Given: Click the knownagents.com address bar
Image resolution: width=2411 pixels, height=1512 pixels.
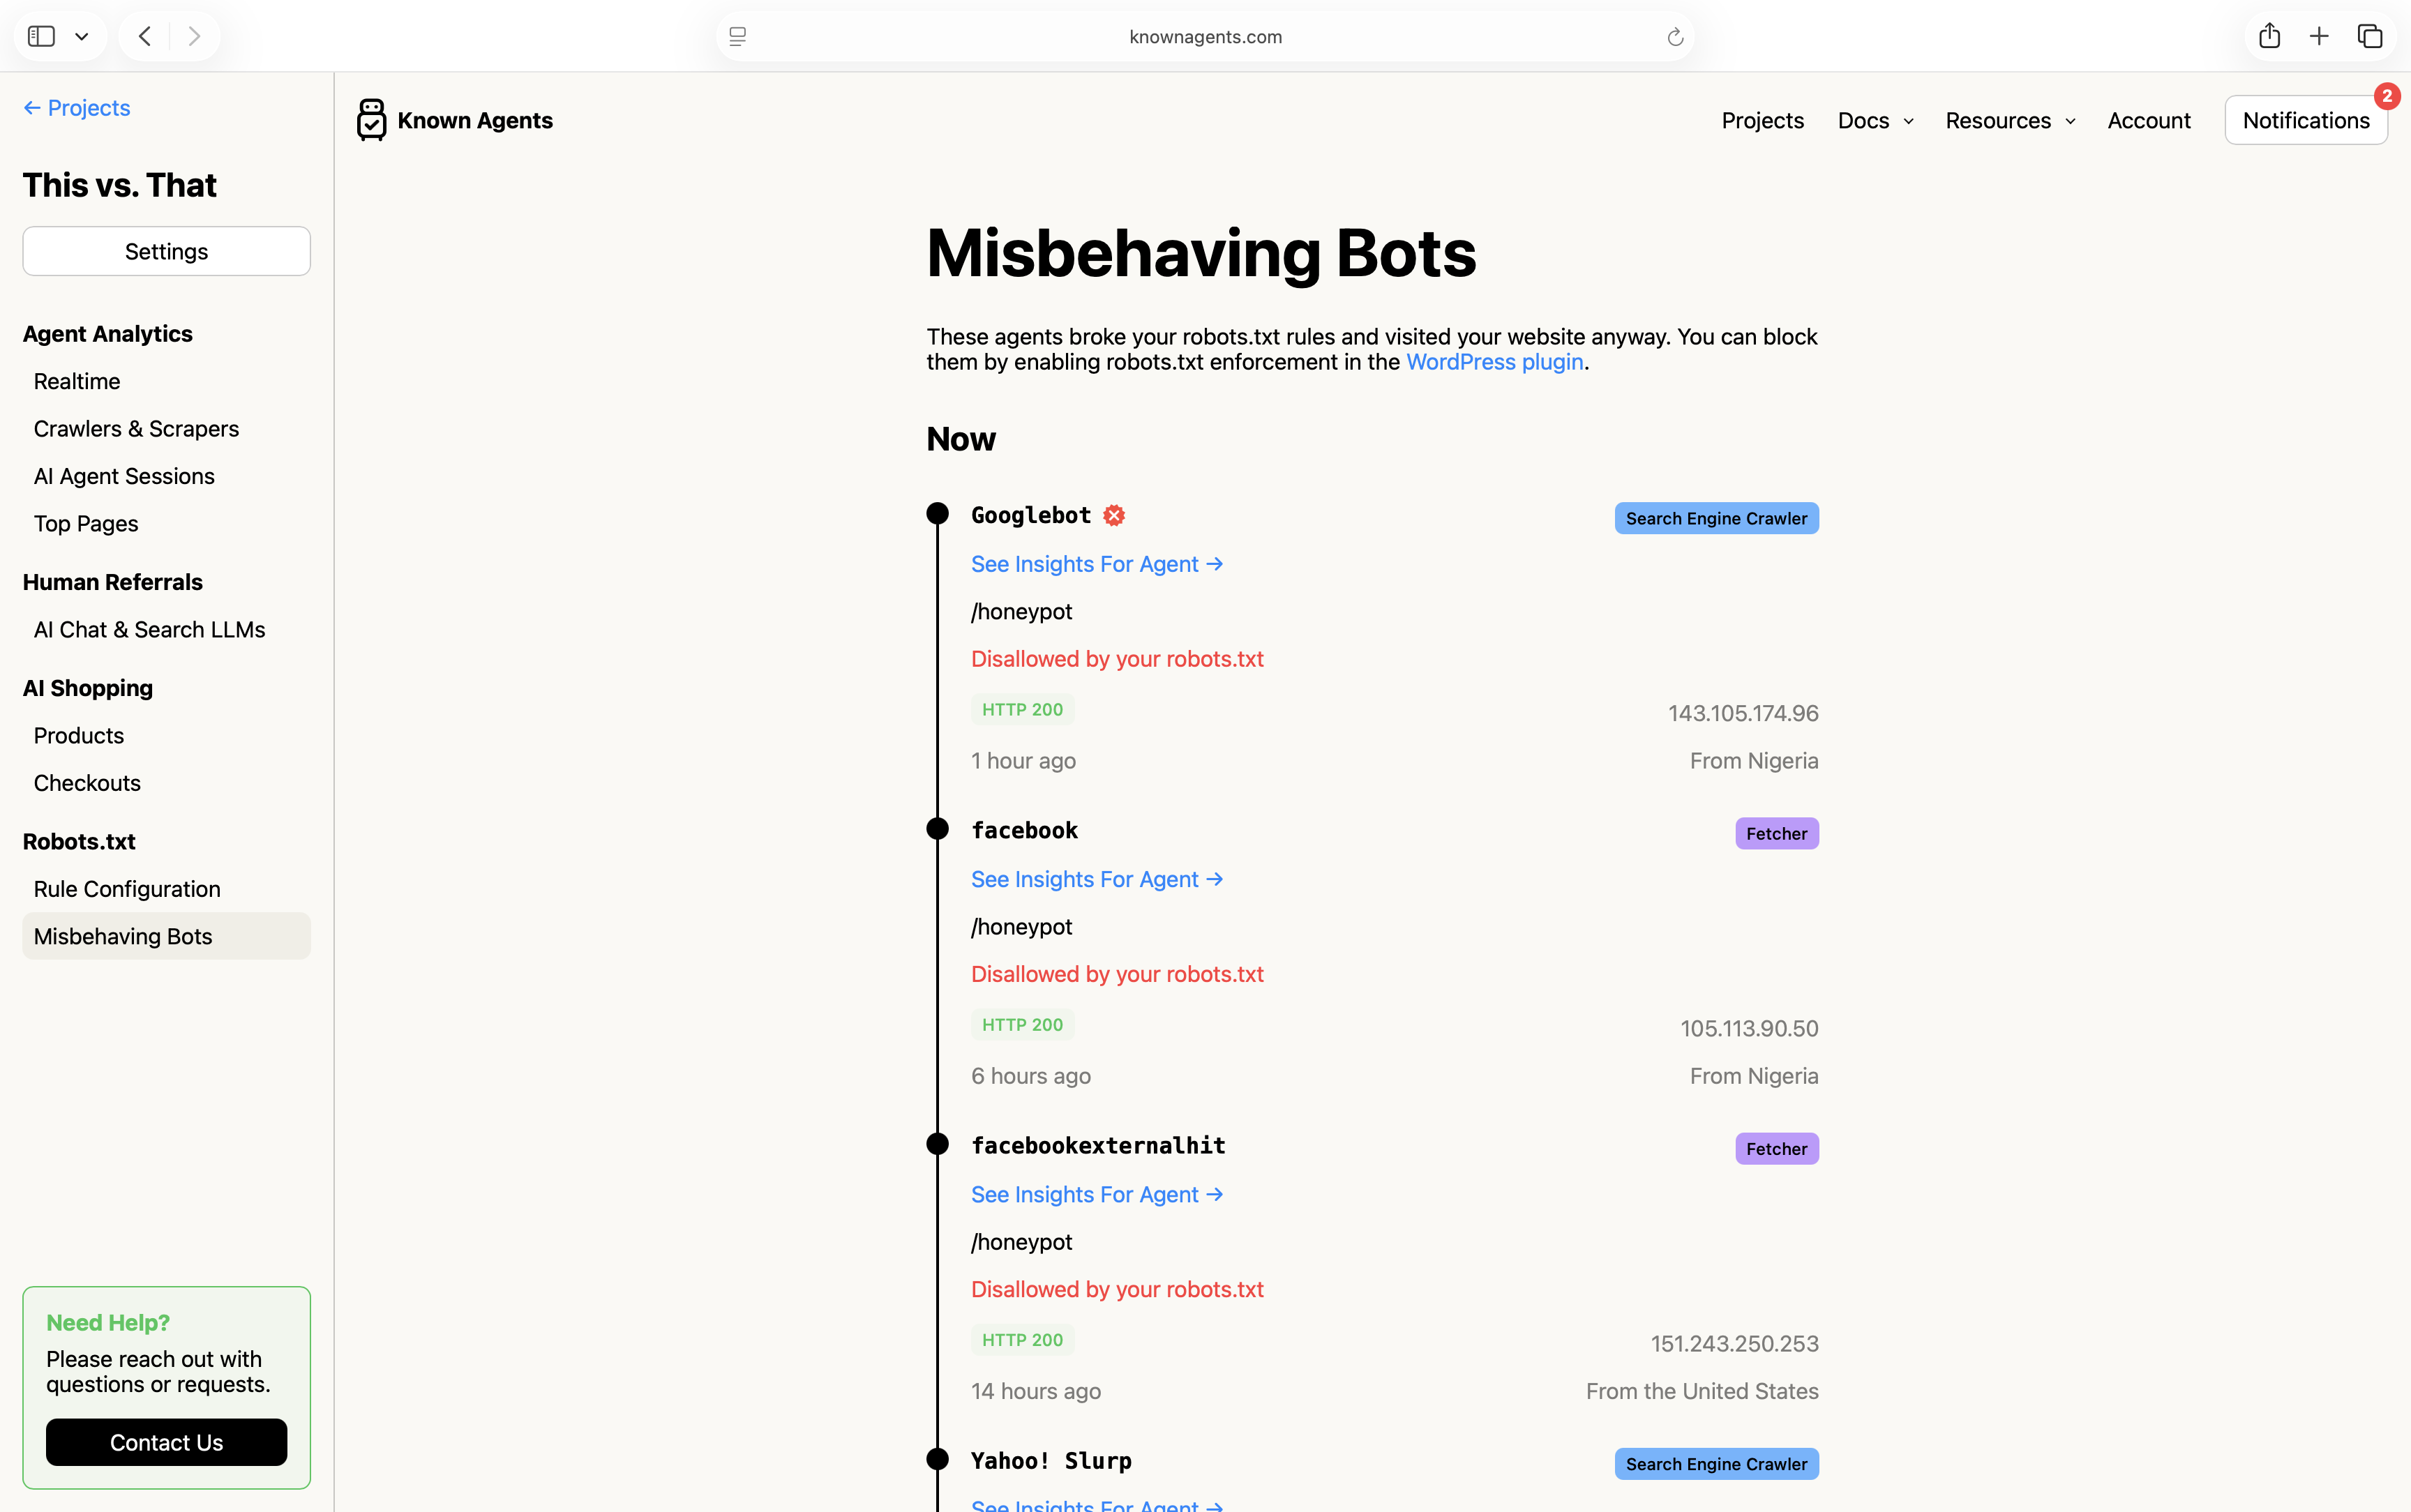Looking at the screenshot, I should [x=1204, y=36].
